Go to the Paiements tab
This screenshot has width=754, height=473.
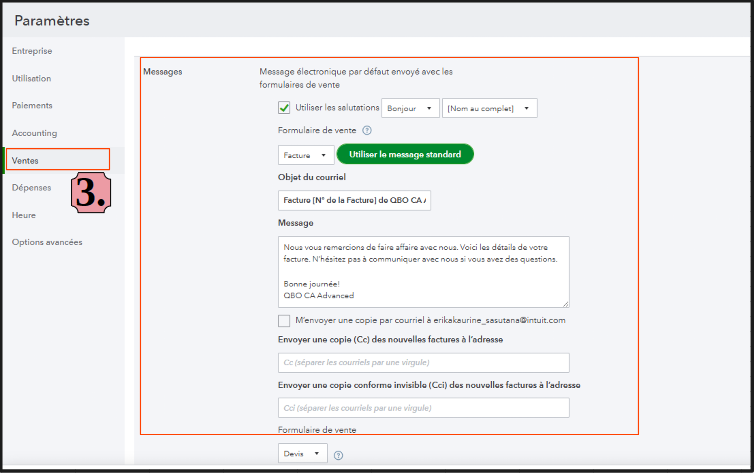pyautogui.click(x=32, y=105)
